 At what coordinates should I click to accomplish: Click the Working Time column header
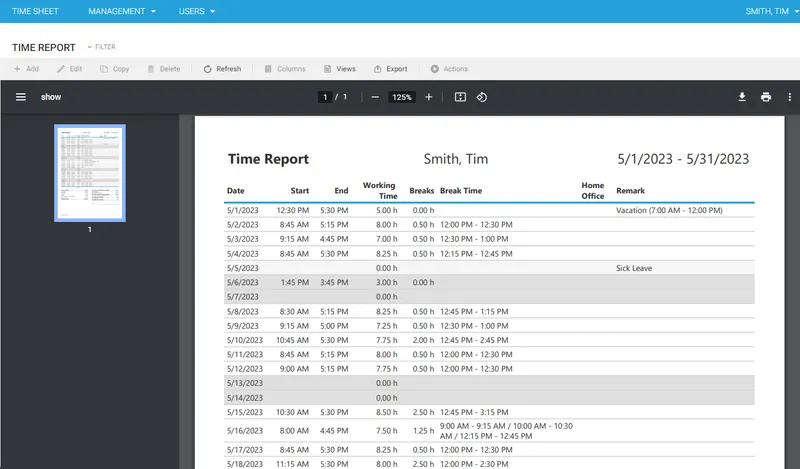[x=380, y=190]
